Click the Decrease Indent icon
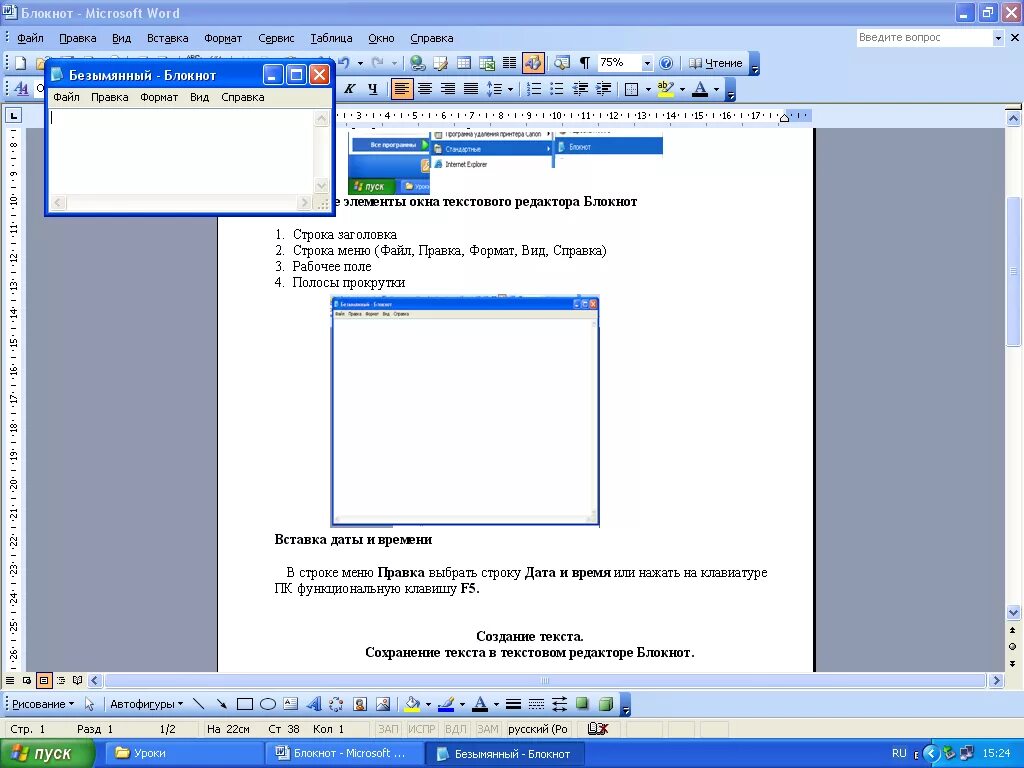1024x768 pixels. tap(580, 89)
